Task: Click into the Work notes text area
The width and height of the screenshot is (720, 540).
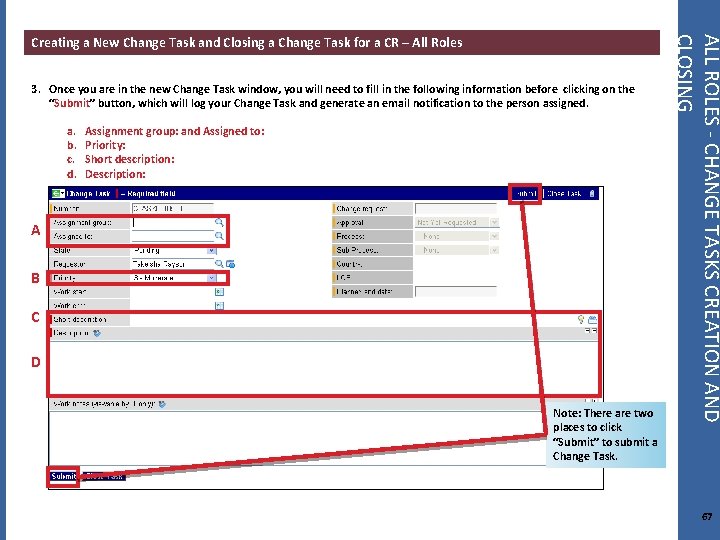Action: click(298, 439)
